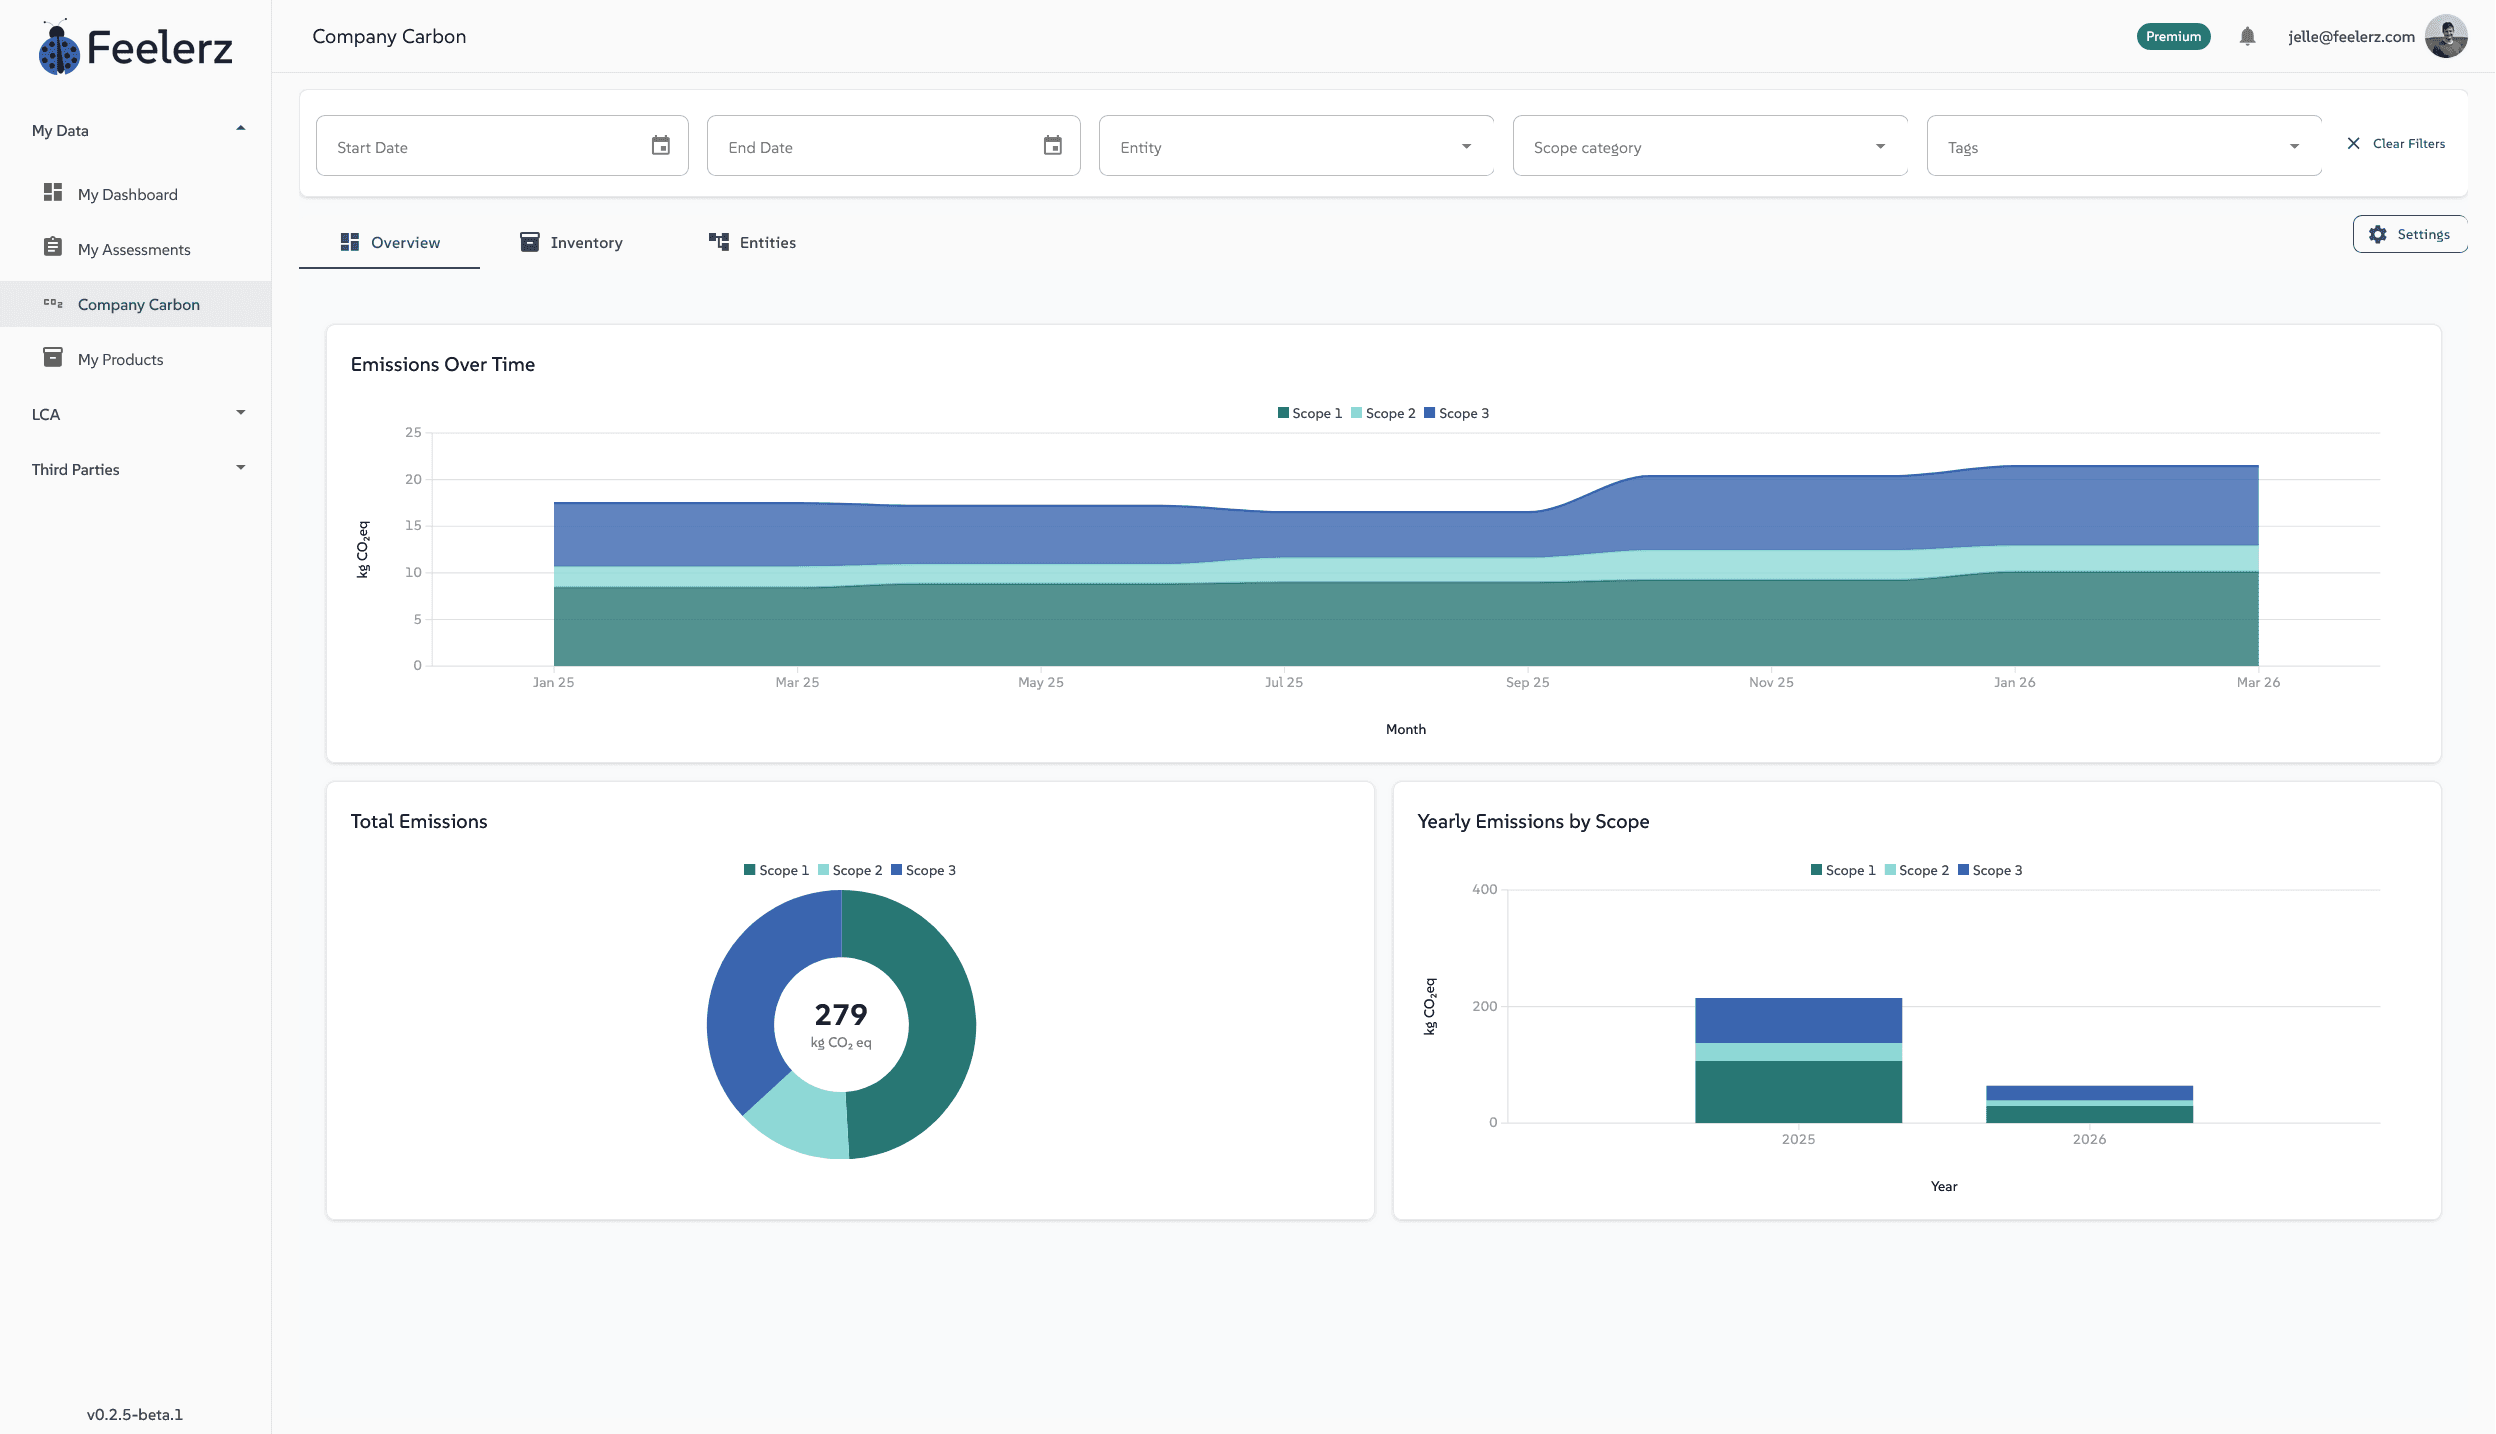Toggle Scope 3 in Total Emissions legend

923,870
